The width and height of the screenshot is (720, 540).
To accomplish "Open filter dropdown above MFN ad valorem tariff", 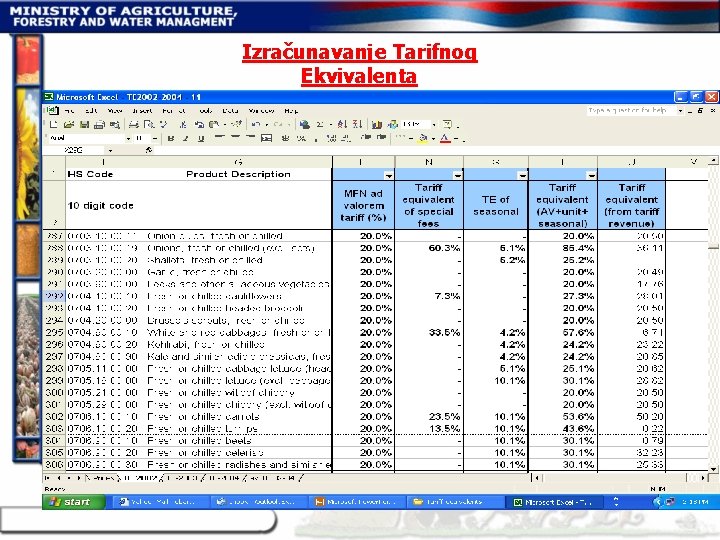I will click(388, 175).
